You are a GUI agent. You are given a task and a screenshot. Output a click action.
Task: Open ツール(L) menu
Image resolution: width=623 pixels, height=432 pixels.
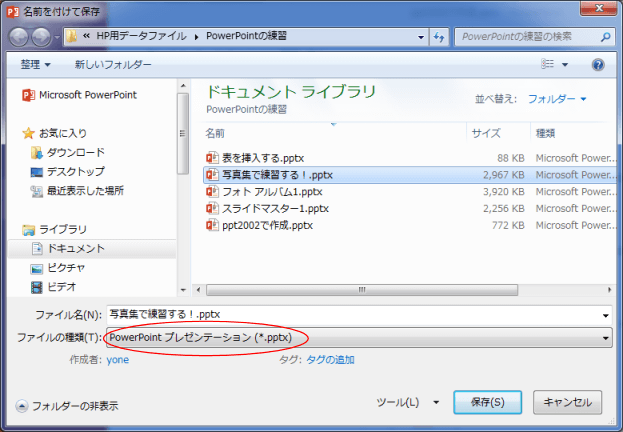(407, 402)
